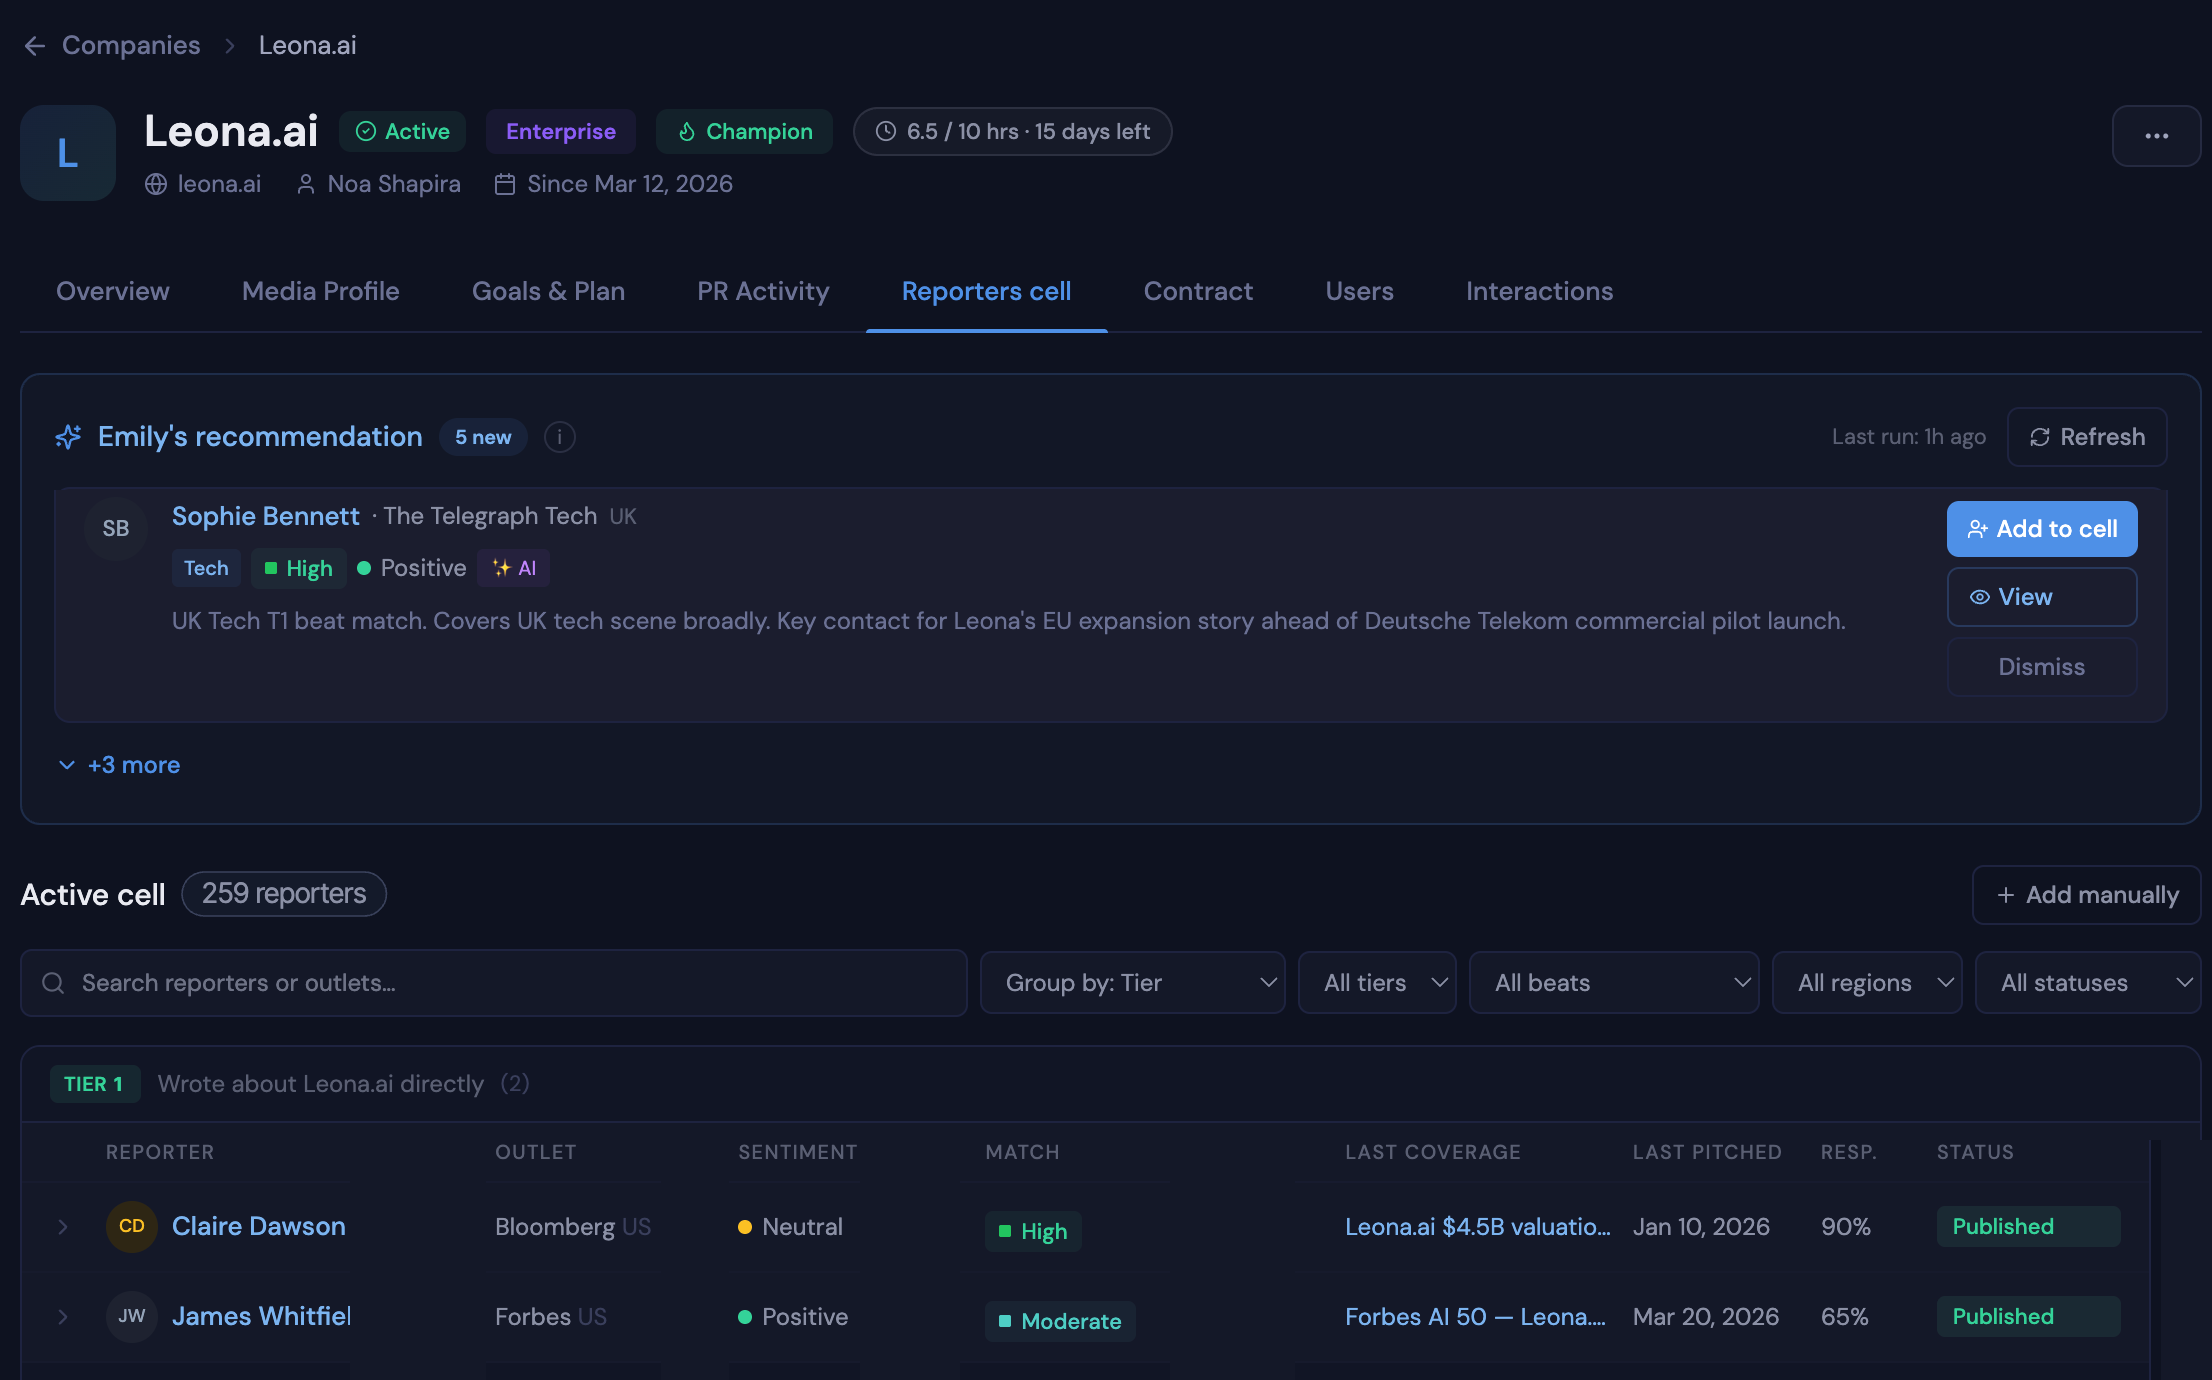2212x1380 pixels.
Task: Open the Users tab
Action: [1359, 291]
